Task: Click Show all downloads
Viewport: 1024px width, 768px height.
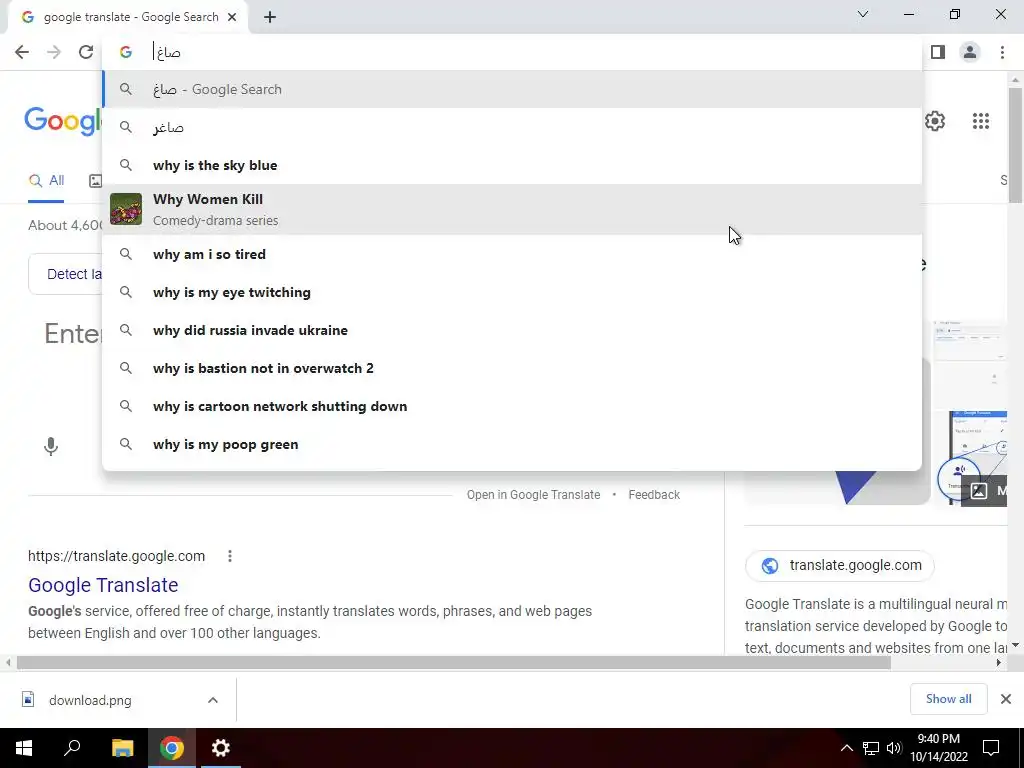Action: tap(948, 699)
